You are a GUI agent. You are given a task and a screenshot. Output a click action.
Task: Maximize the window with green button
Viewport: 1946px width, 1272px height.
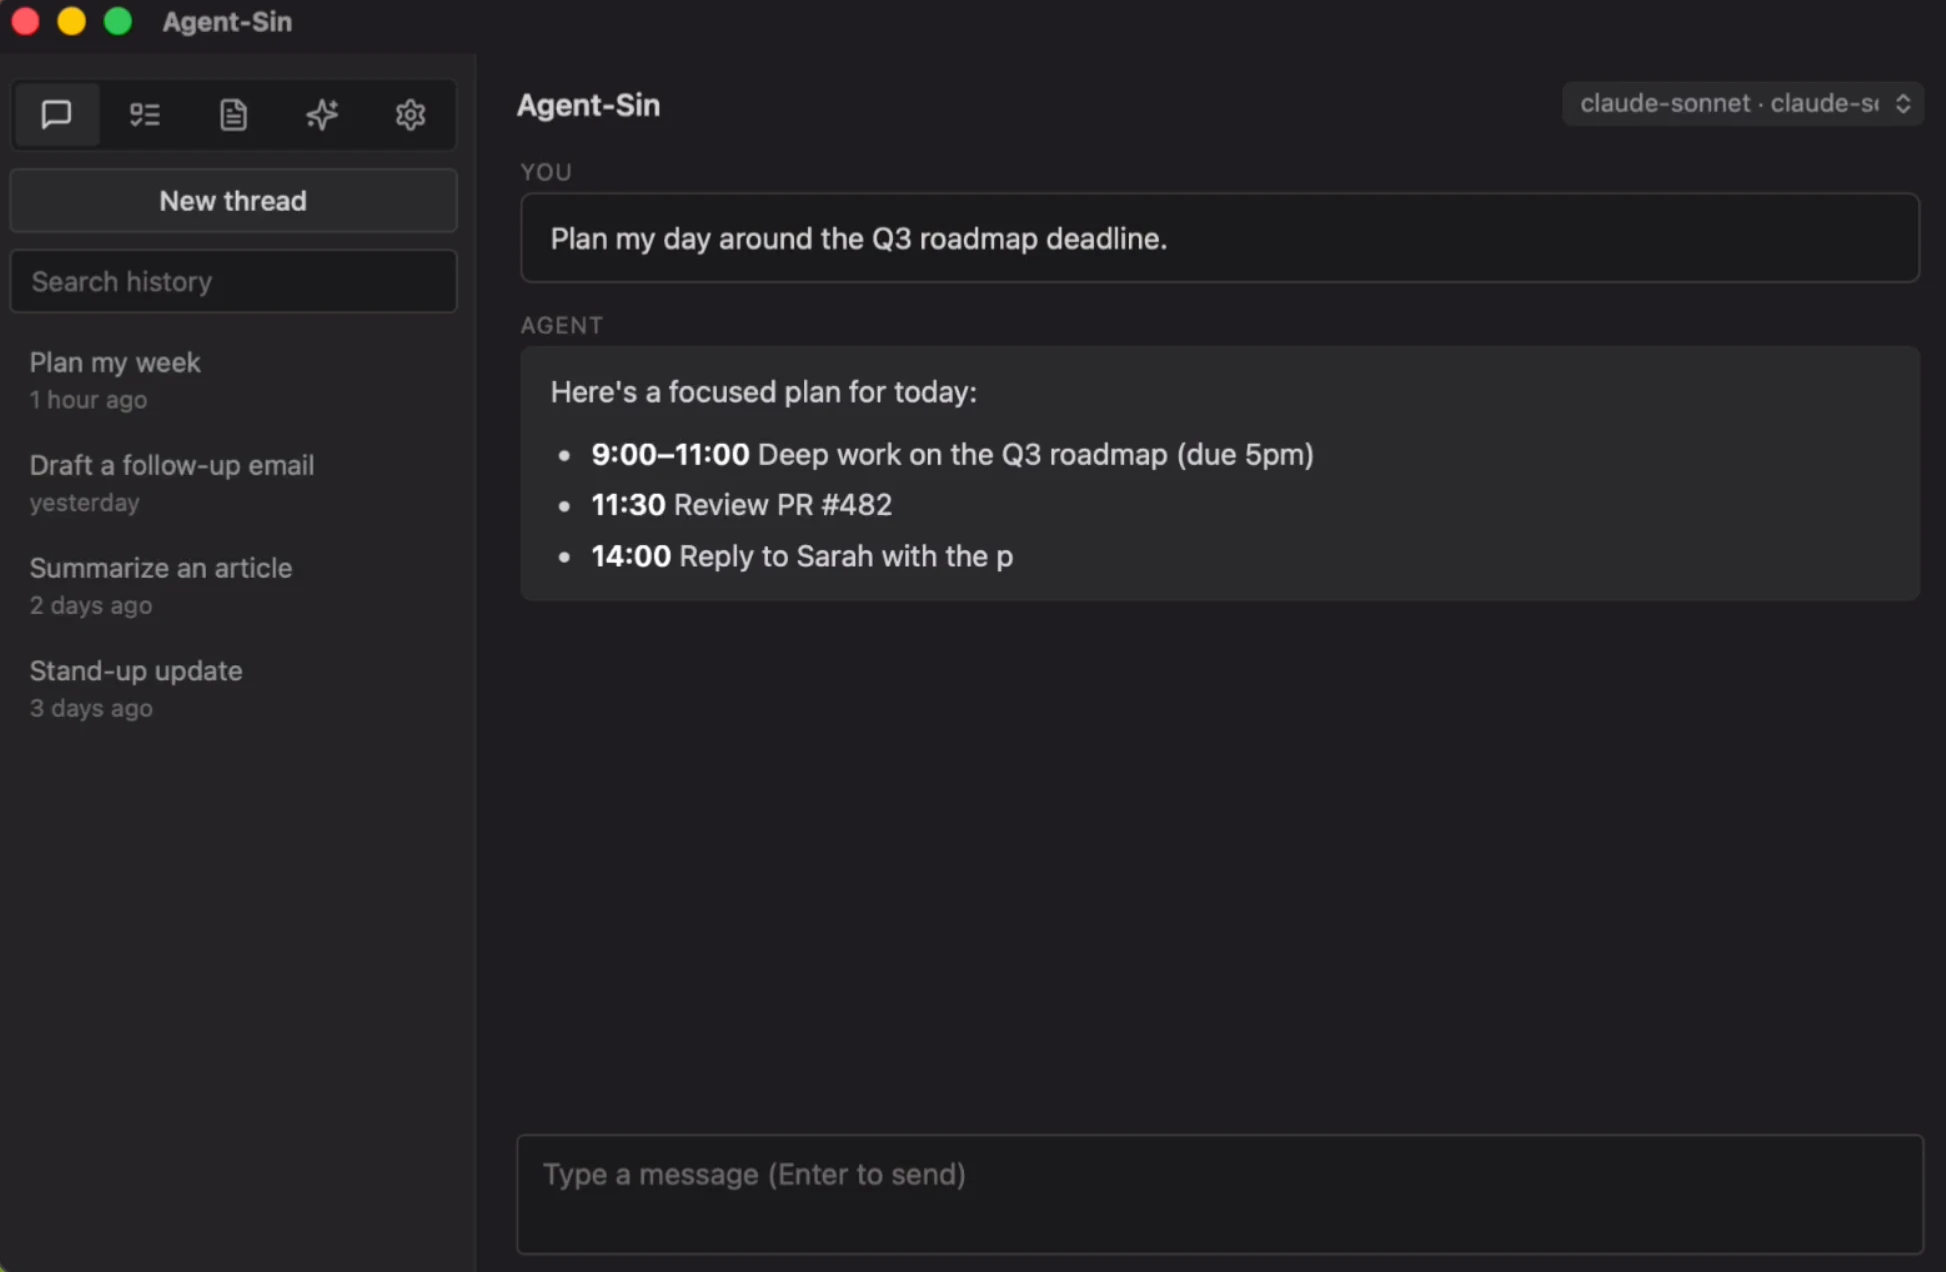[118, 21]
